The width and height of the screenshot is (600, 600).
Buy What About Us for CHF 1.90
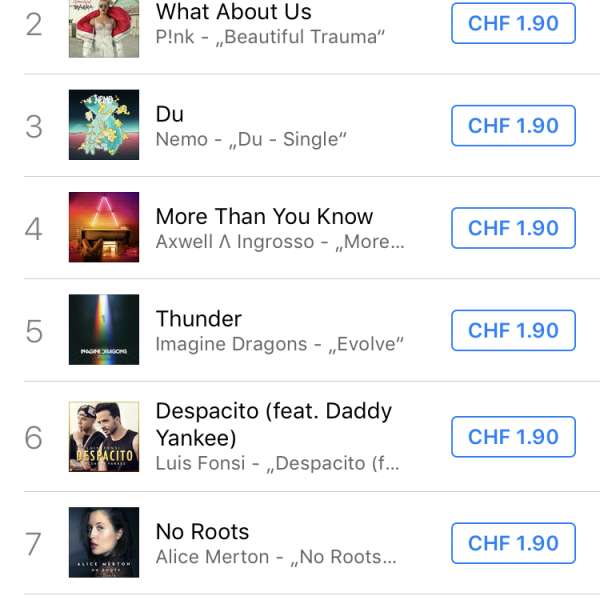coord(513,24)
